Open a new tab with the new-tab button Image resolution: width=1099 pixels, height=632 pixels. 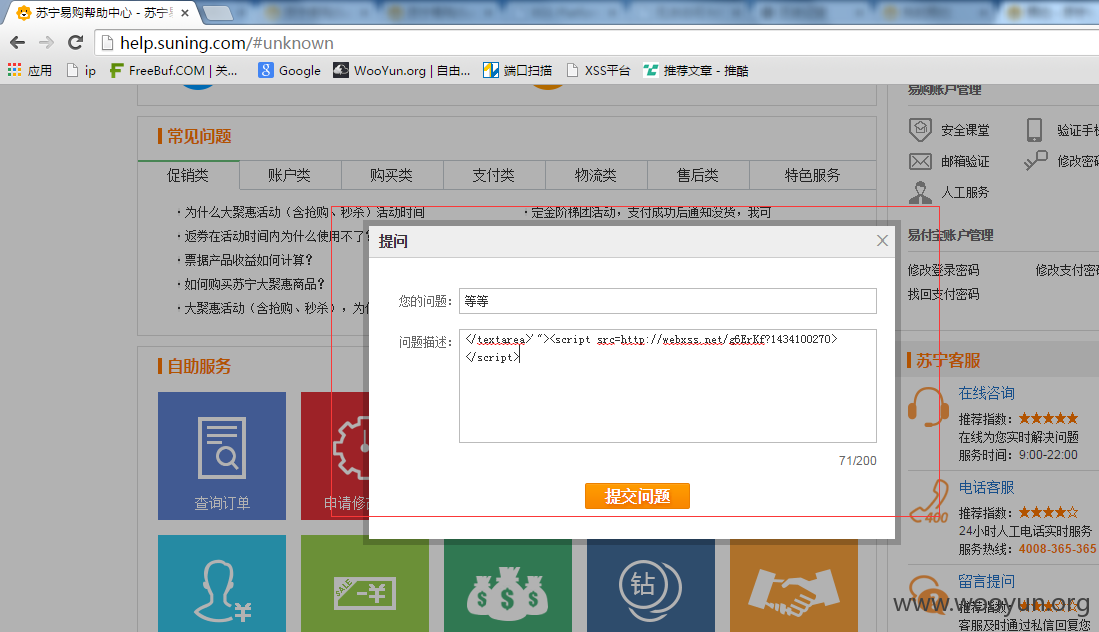point(218,13)
